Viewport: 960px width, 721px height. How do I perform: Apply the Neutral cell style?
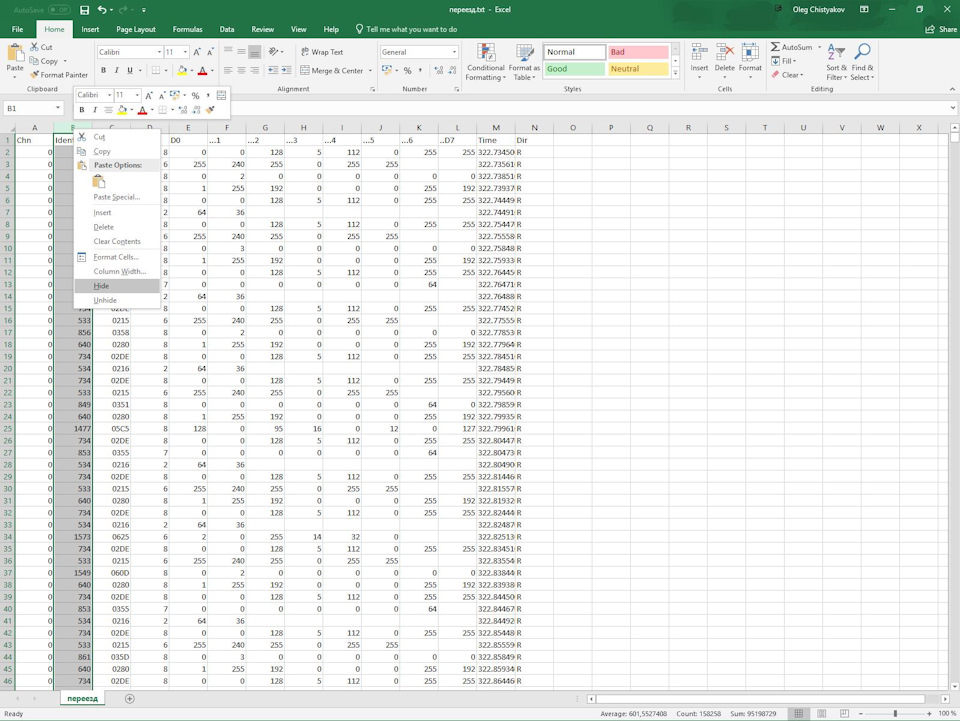pos(637,69)
